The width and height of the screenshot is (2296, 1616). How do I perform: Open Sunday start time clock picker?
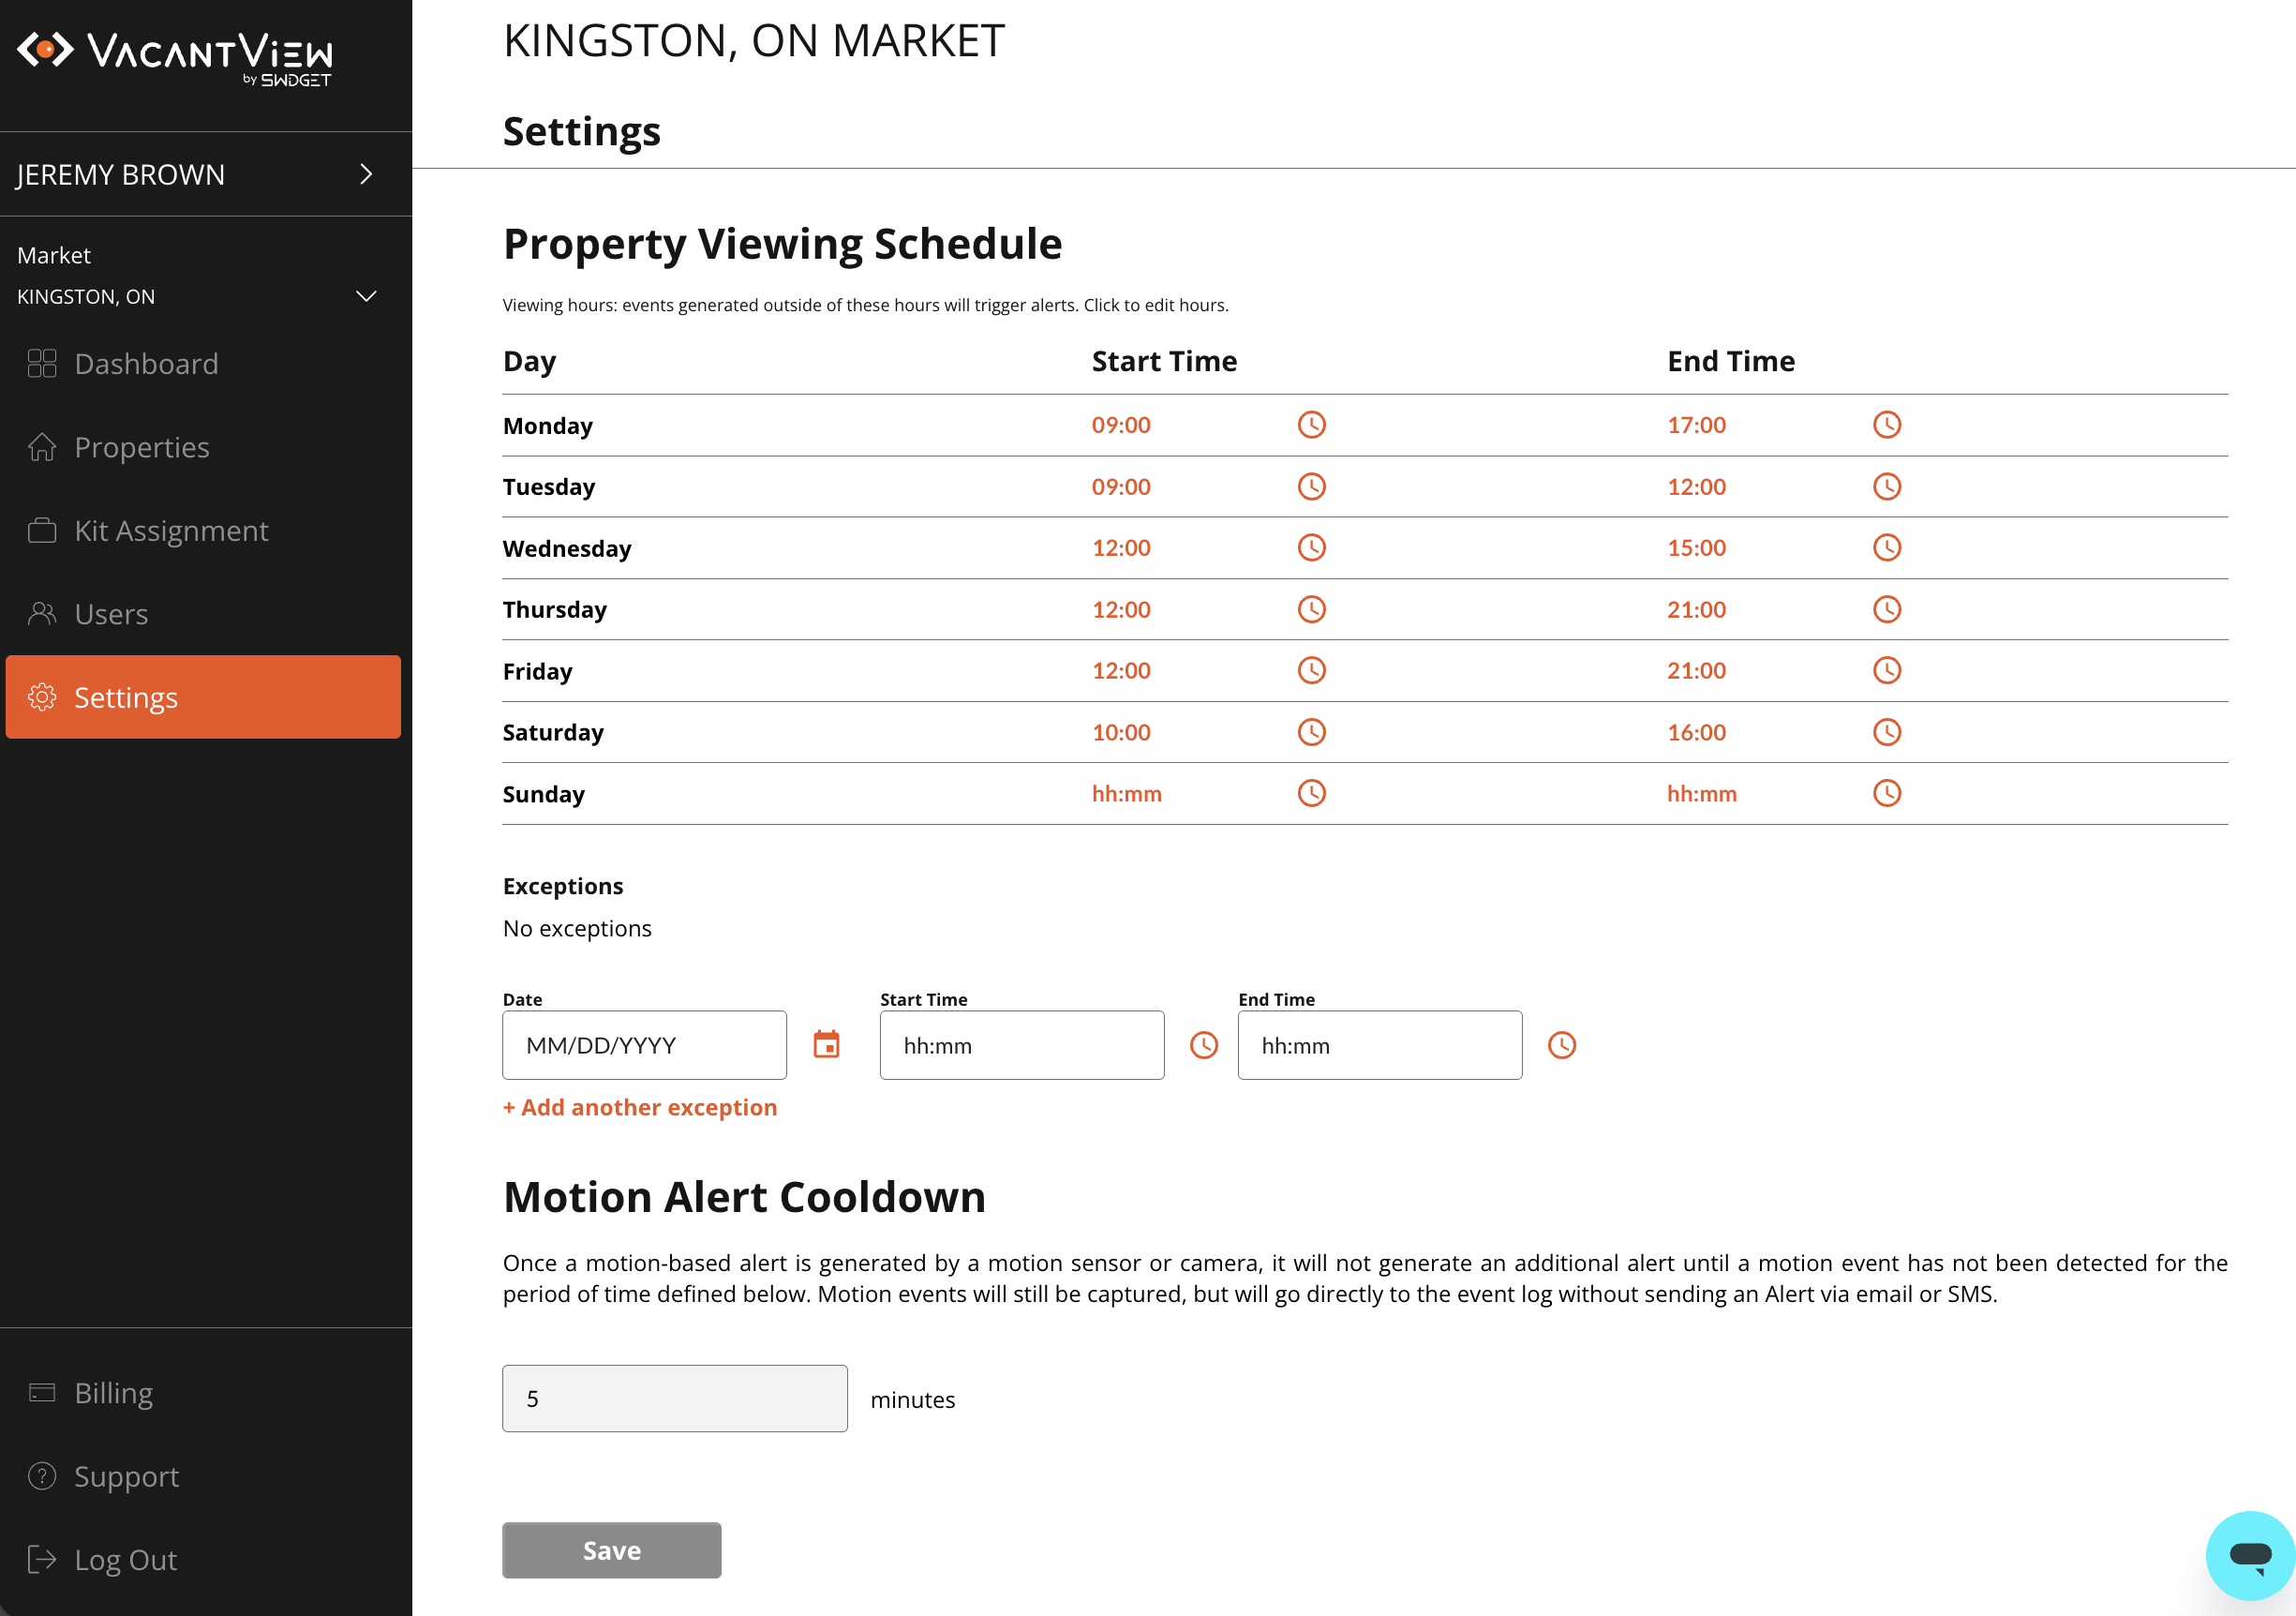pos(1311,793)
